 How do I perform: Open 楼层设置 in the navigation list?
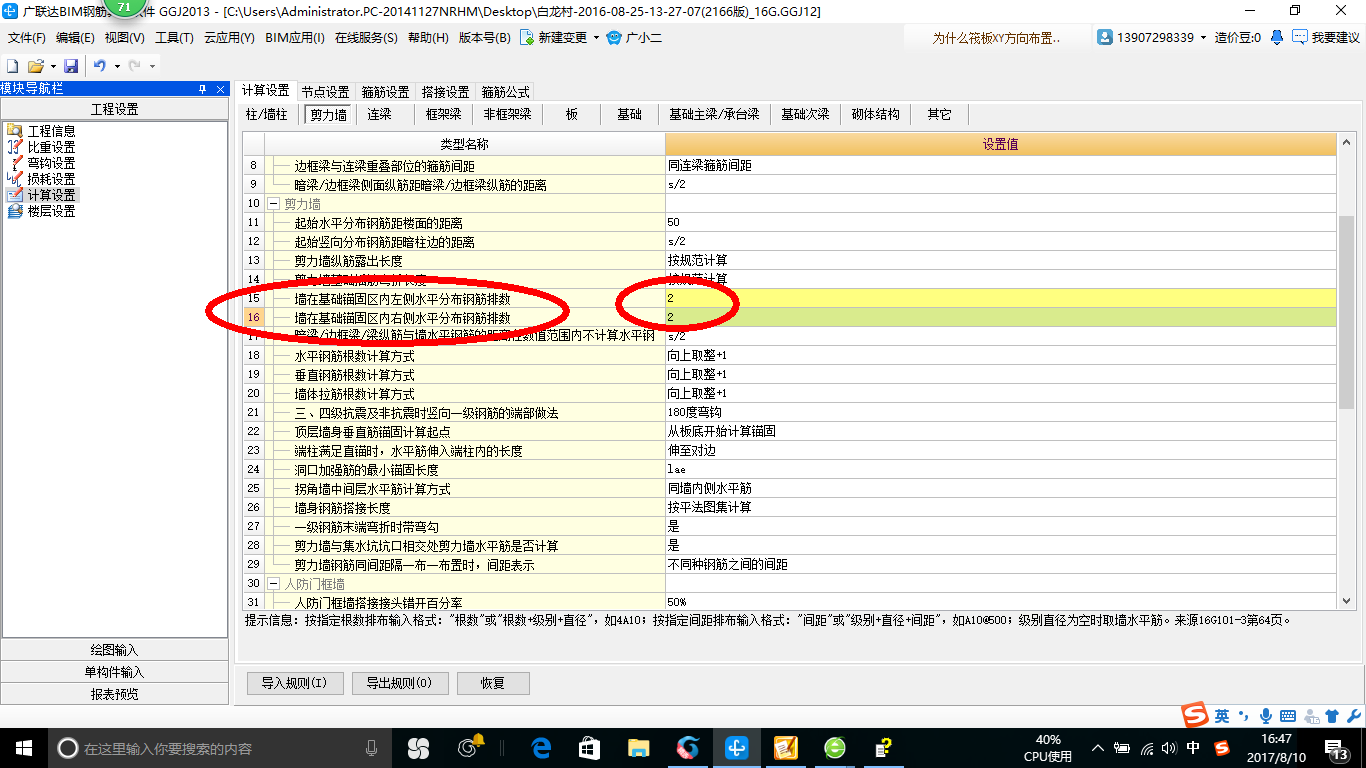pyautogui.click(x=51, y=211)
